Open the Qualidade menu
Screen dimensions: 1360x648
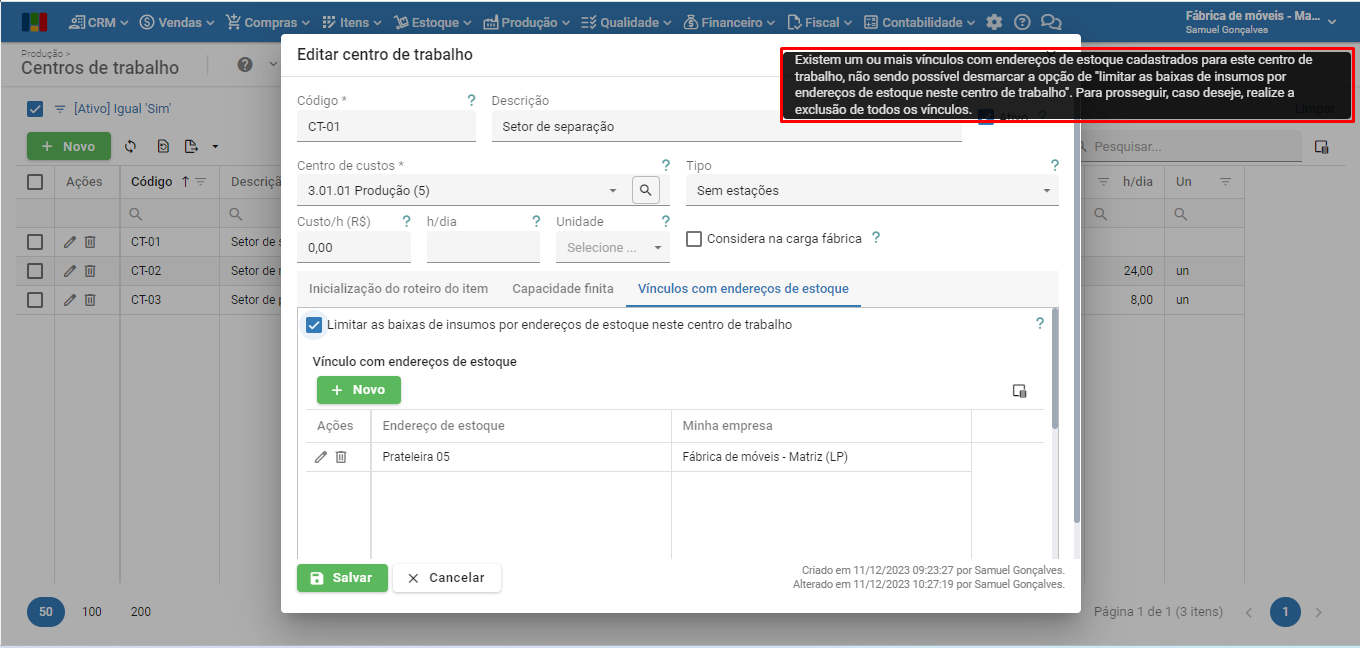point(626,22)
